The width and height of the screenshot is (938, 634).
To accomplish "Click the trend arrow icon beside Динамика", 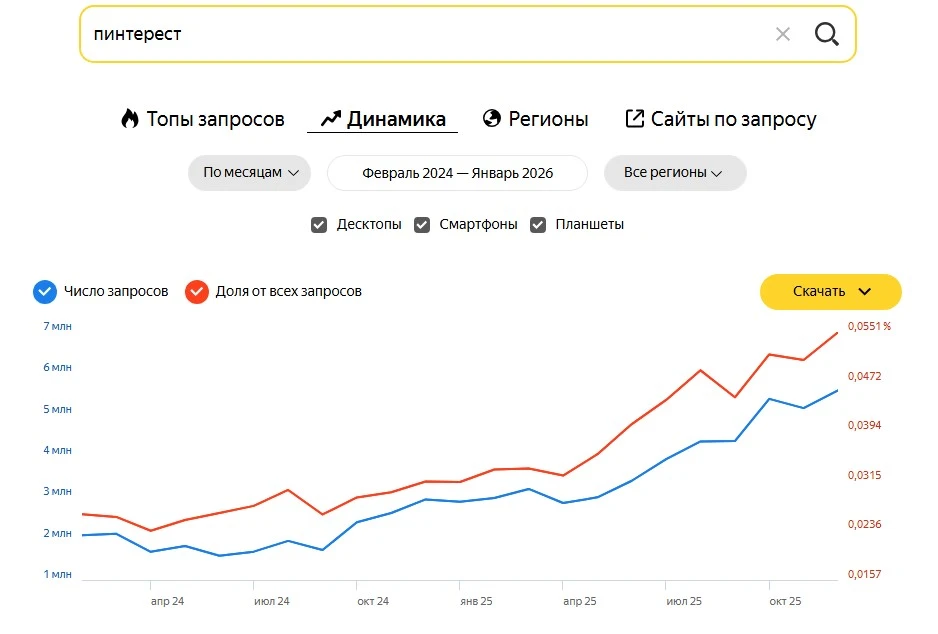I will (x=331, y=118).
